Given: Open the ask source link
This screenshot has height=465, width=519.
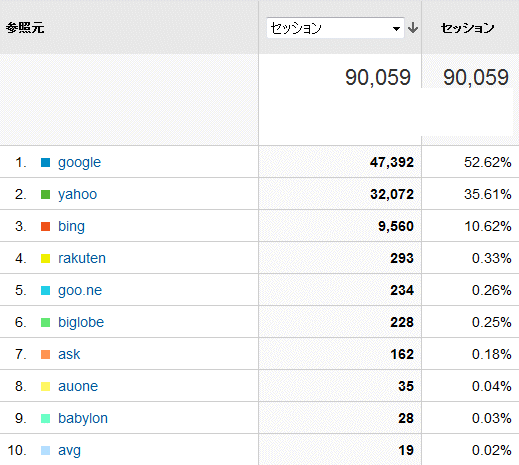Looking at the screenshot, I should [x=69, y=354].
